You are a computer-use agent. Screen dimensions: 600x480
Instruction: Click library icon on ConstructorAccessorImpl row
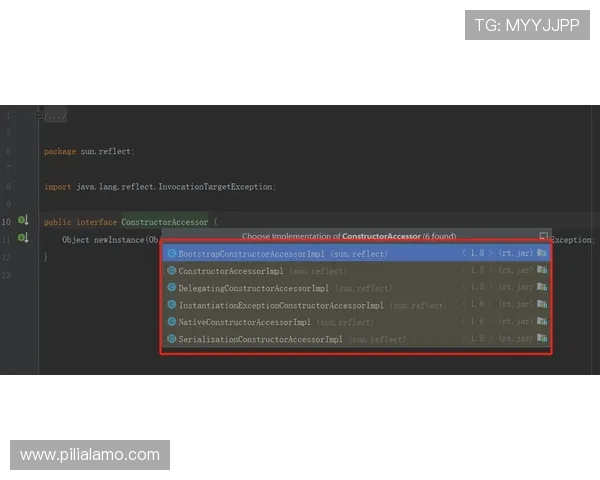point(542,269)
